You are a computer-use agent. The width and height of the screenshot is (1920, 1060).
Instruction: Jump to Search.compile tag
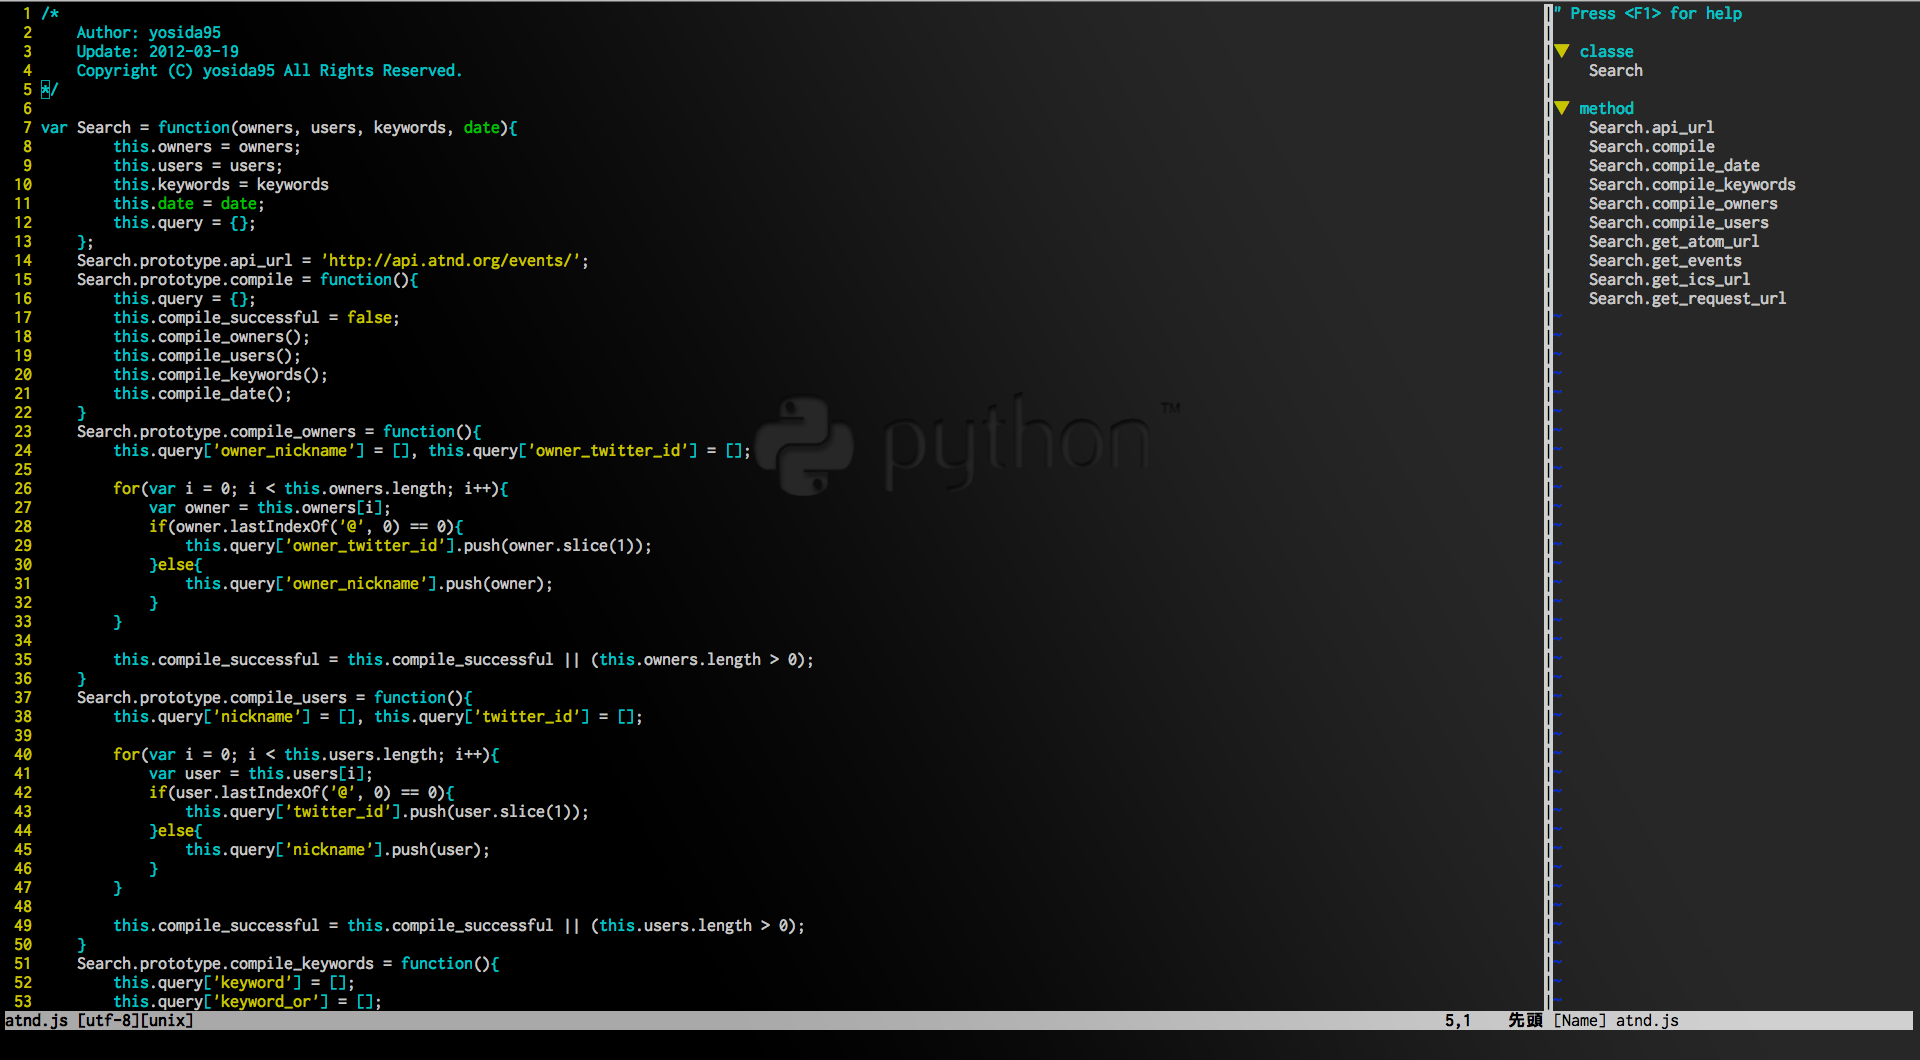1651,147
